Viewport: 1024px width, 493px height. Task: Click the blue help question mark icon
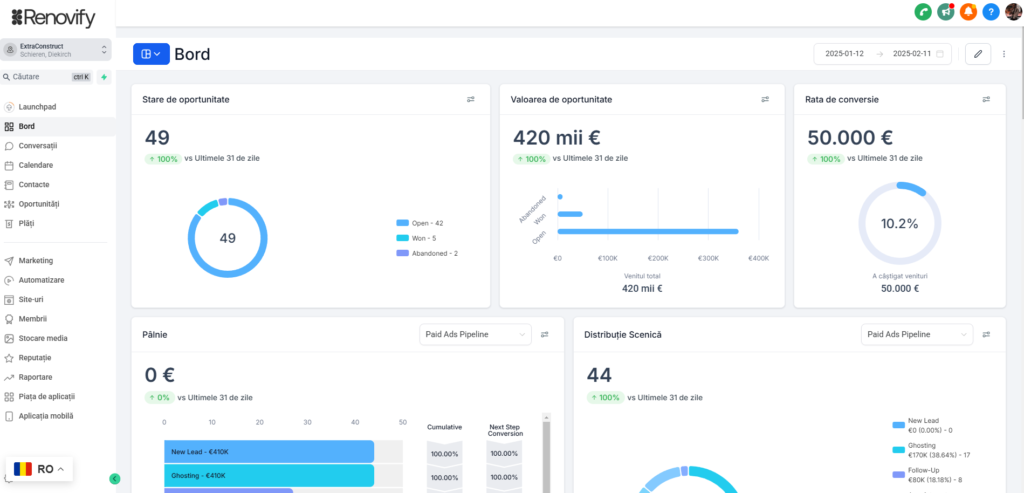pos(991,12)
